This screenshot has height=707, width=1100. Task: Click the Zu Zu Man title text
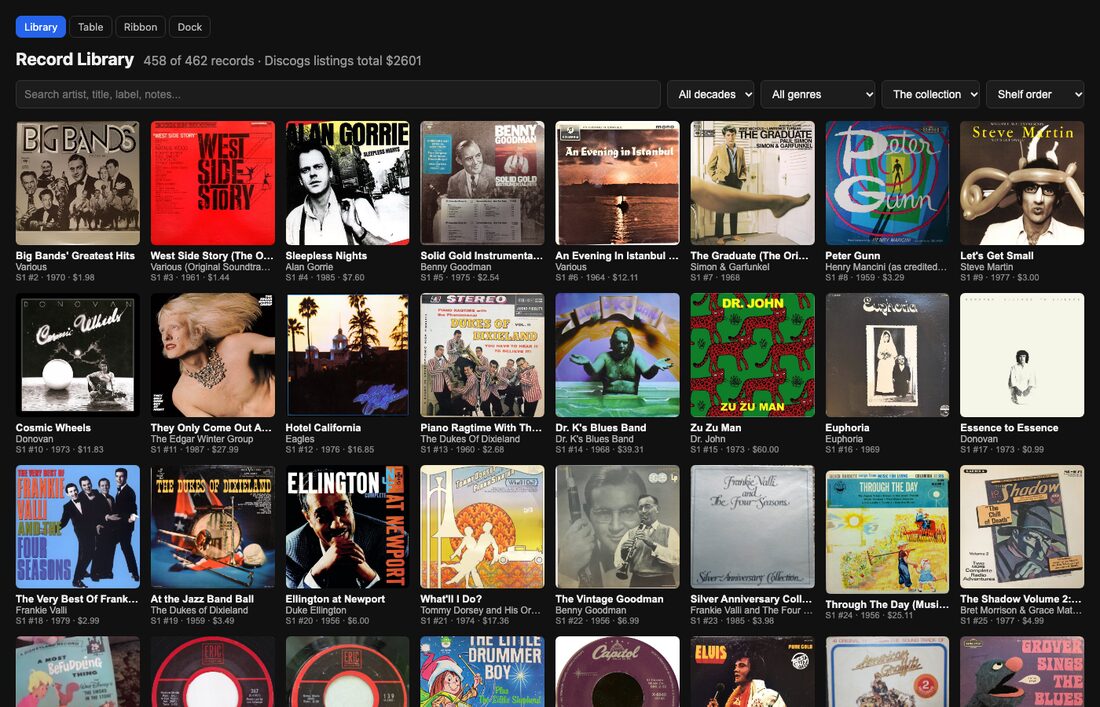[x=716, y=427]
